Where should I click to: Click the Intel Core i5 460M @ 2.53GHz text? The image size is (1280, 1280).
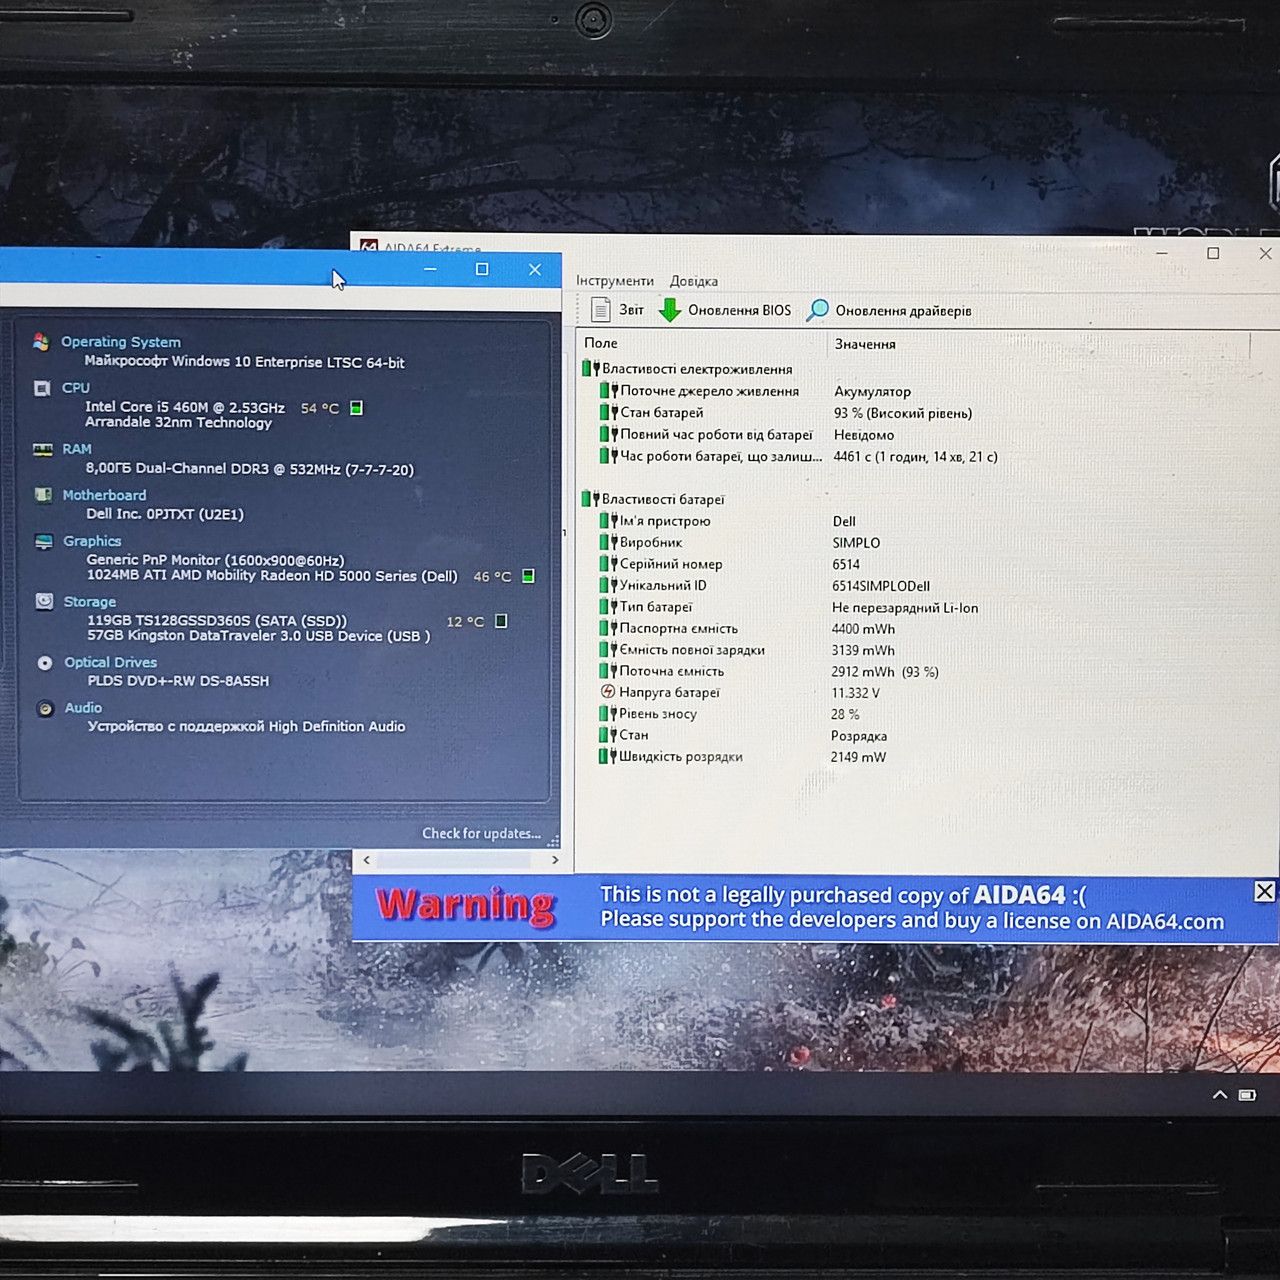point(185,407)
